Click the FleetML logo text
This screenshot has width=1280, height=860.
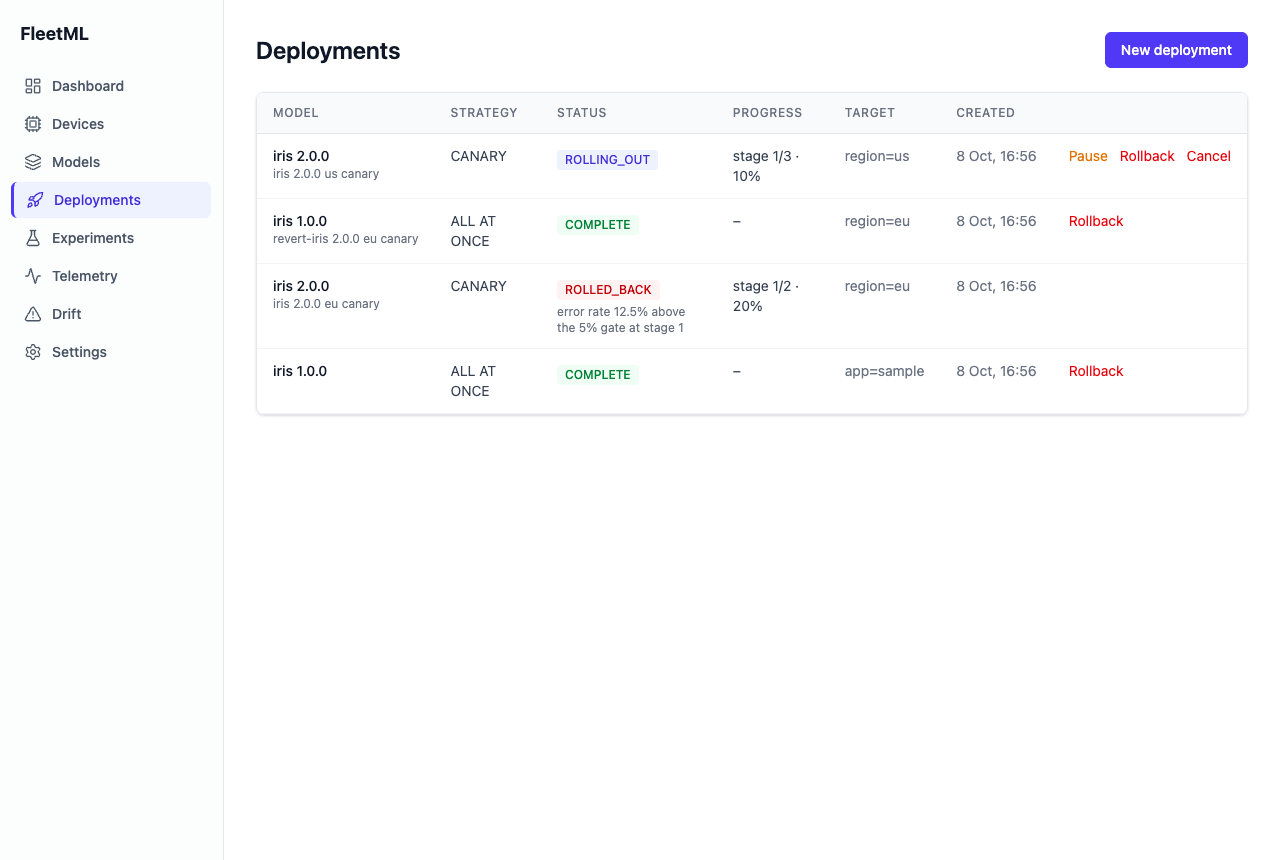point(54,34)
